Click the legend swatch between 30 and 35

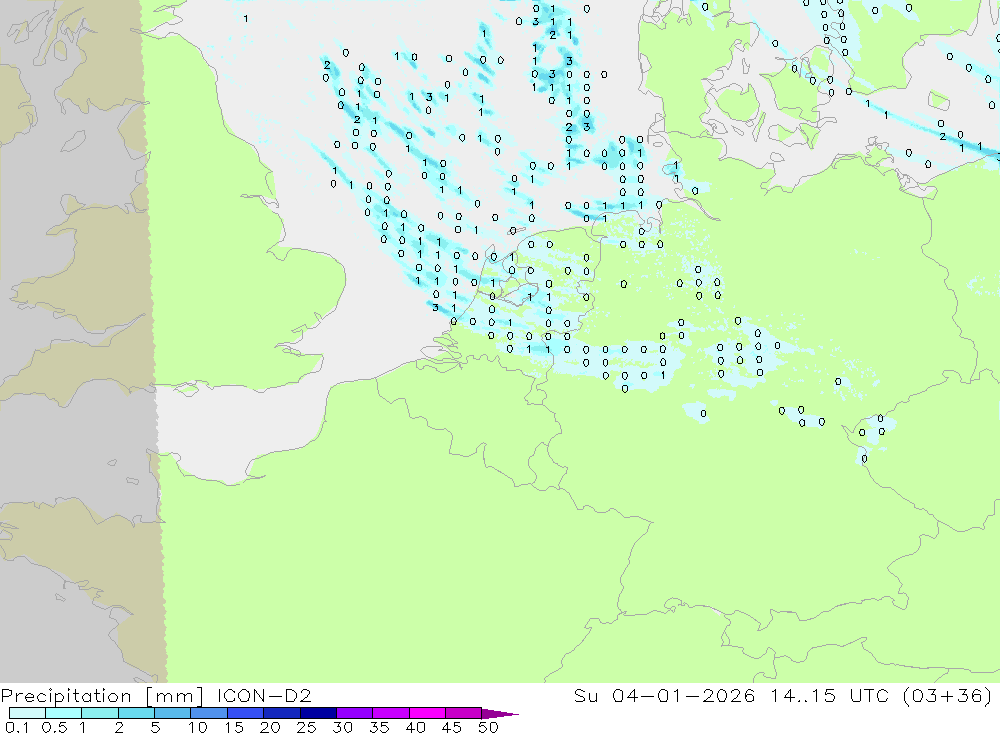[x=355, y=713]
